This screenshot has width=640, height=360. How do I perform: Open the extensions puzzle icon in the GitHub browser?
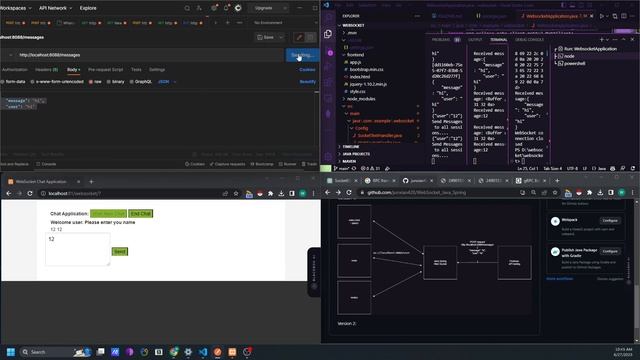point(589,192)
